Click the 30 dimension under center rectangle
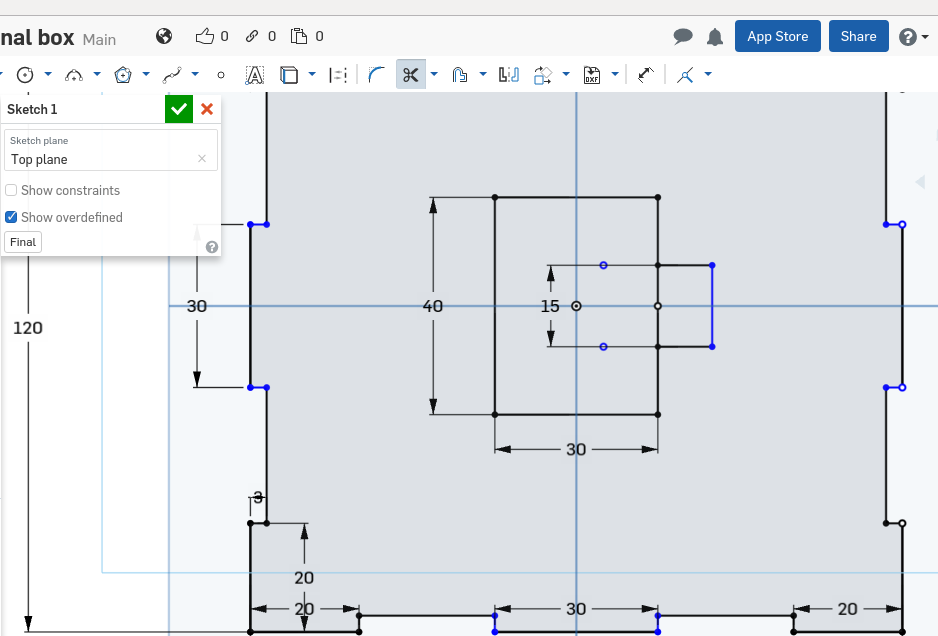 pos(575,449)
